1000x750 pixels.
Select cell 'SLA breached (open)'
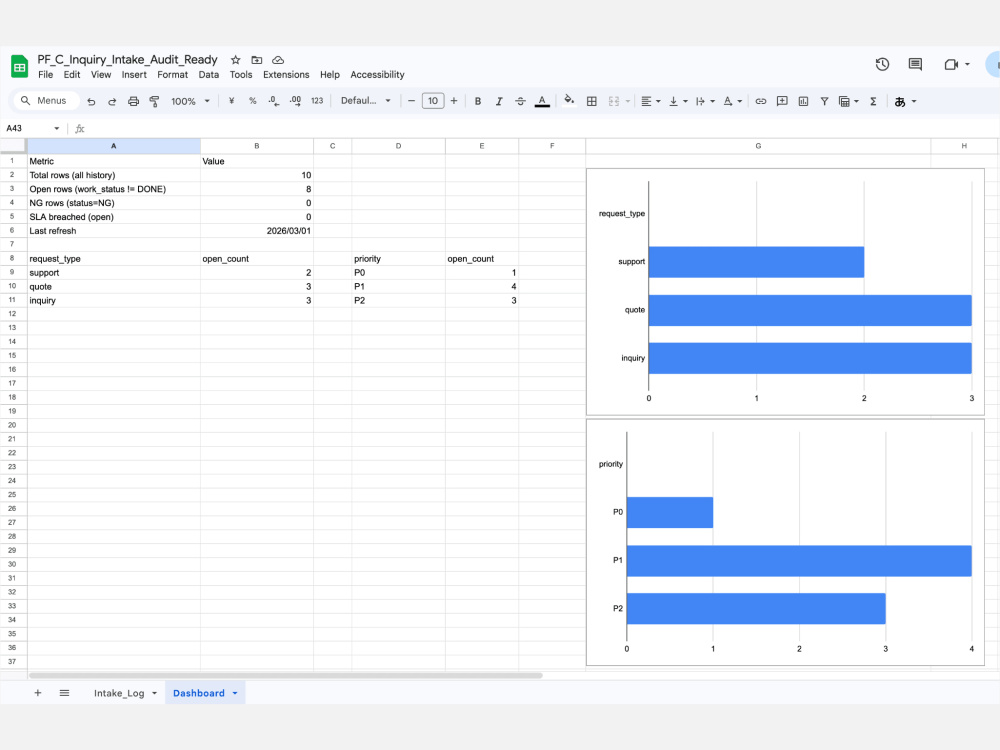(114, 217)
